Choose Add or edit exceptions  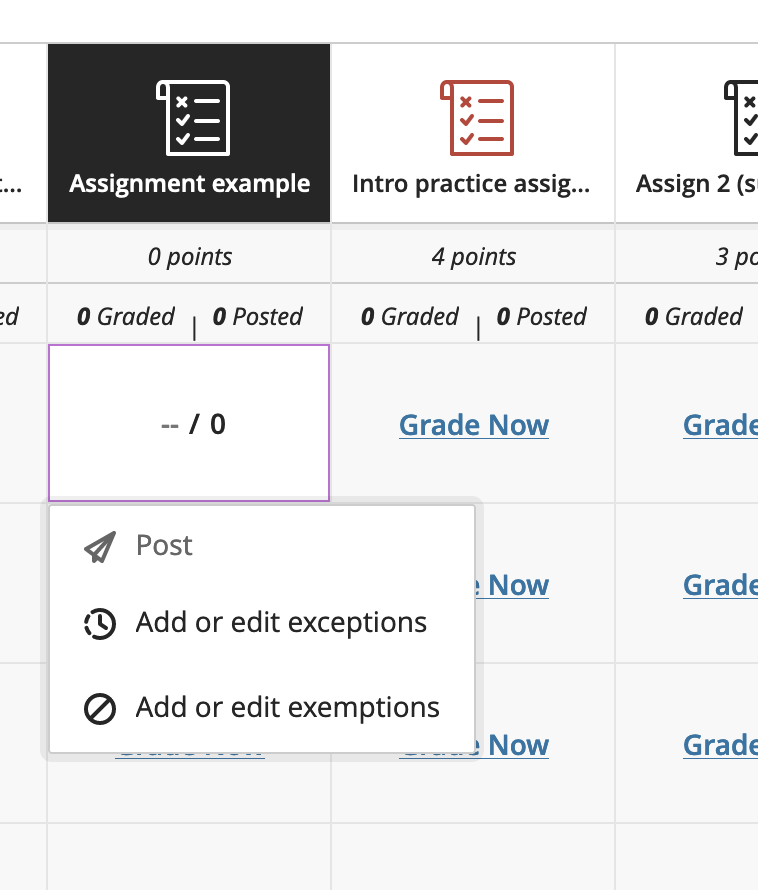pyautogui.click(x=281, y=623)
